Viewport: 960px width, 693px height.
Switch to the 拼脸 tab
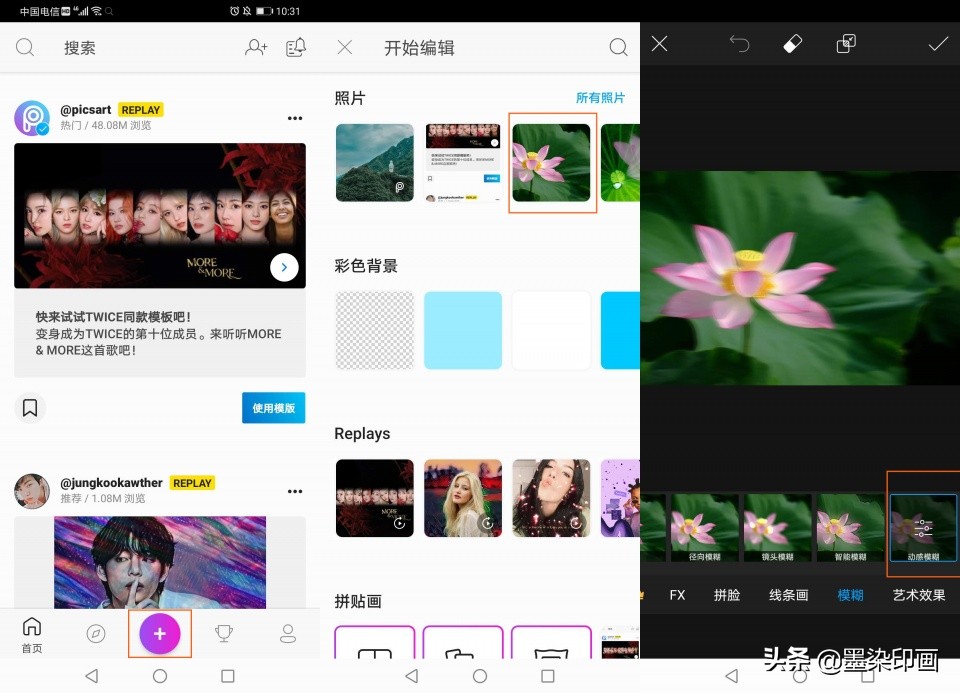click(727, 595)
